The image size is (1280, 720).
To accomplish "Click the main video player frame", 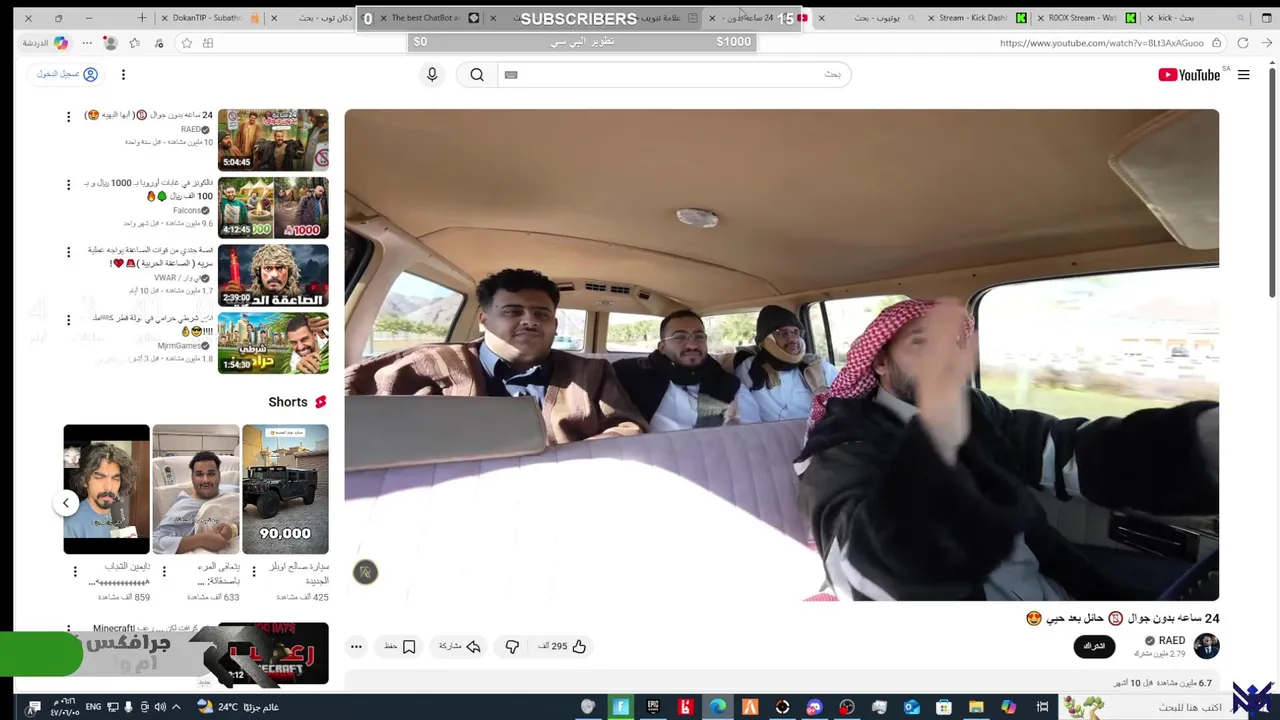I will tap(782, 355).
